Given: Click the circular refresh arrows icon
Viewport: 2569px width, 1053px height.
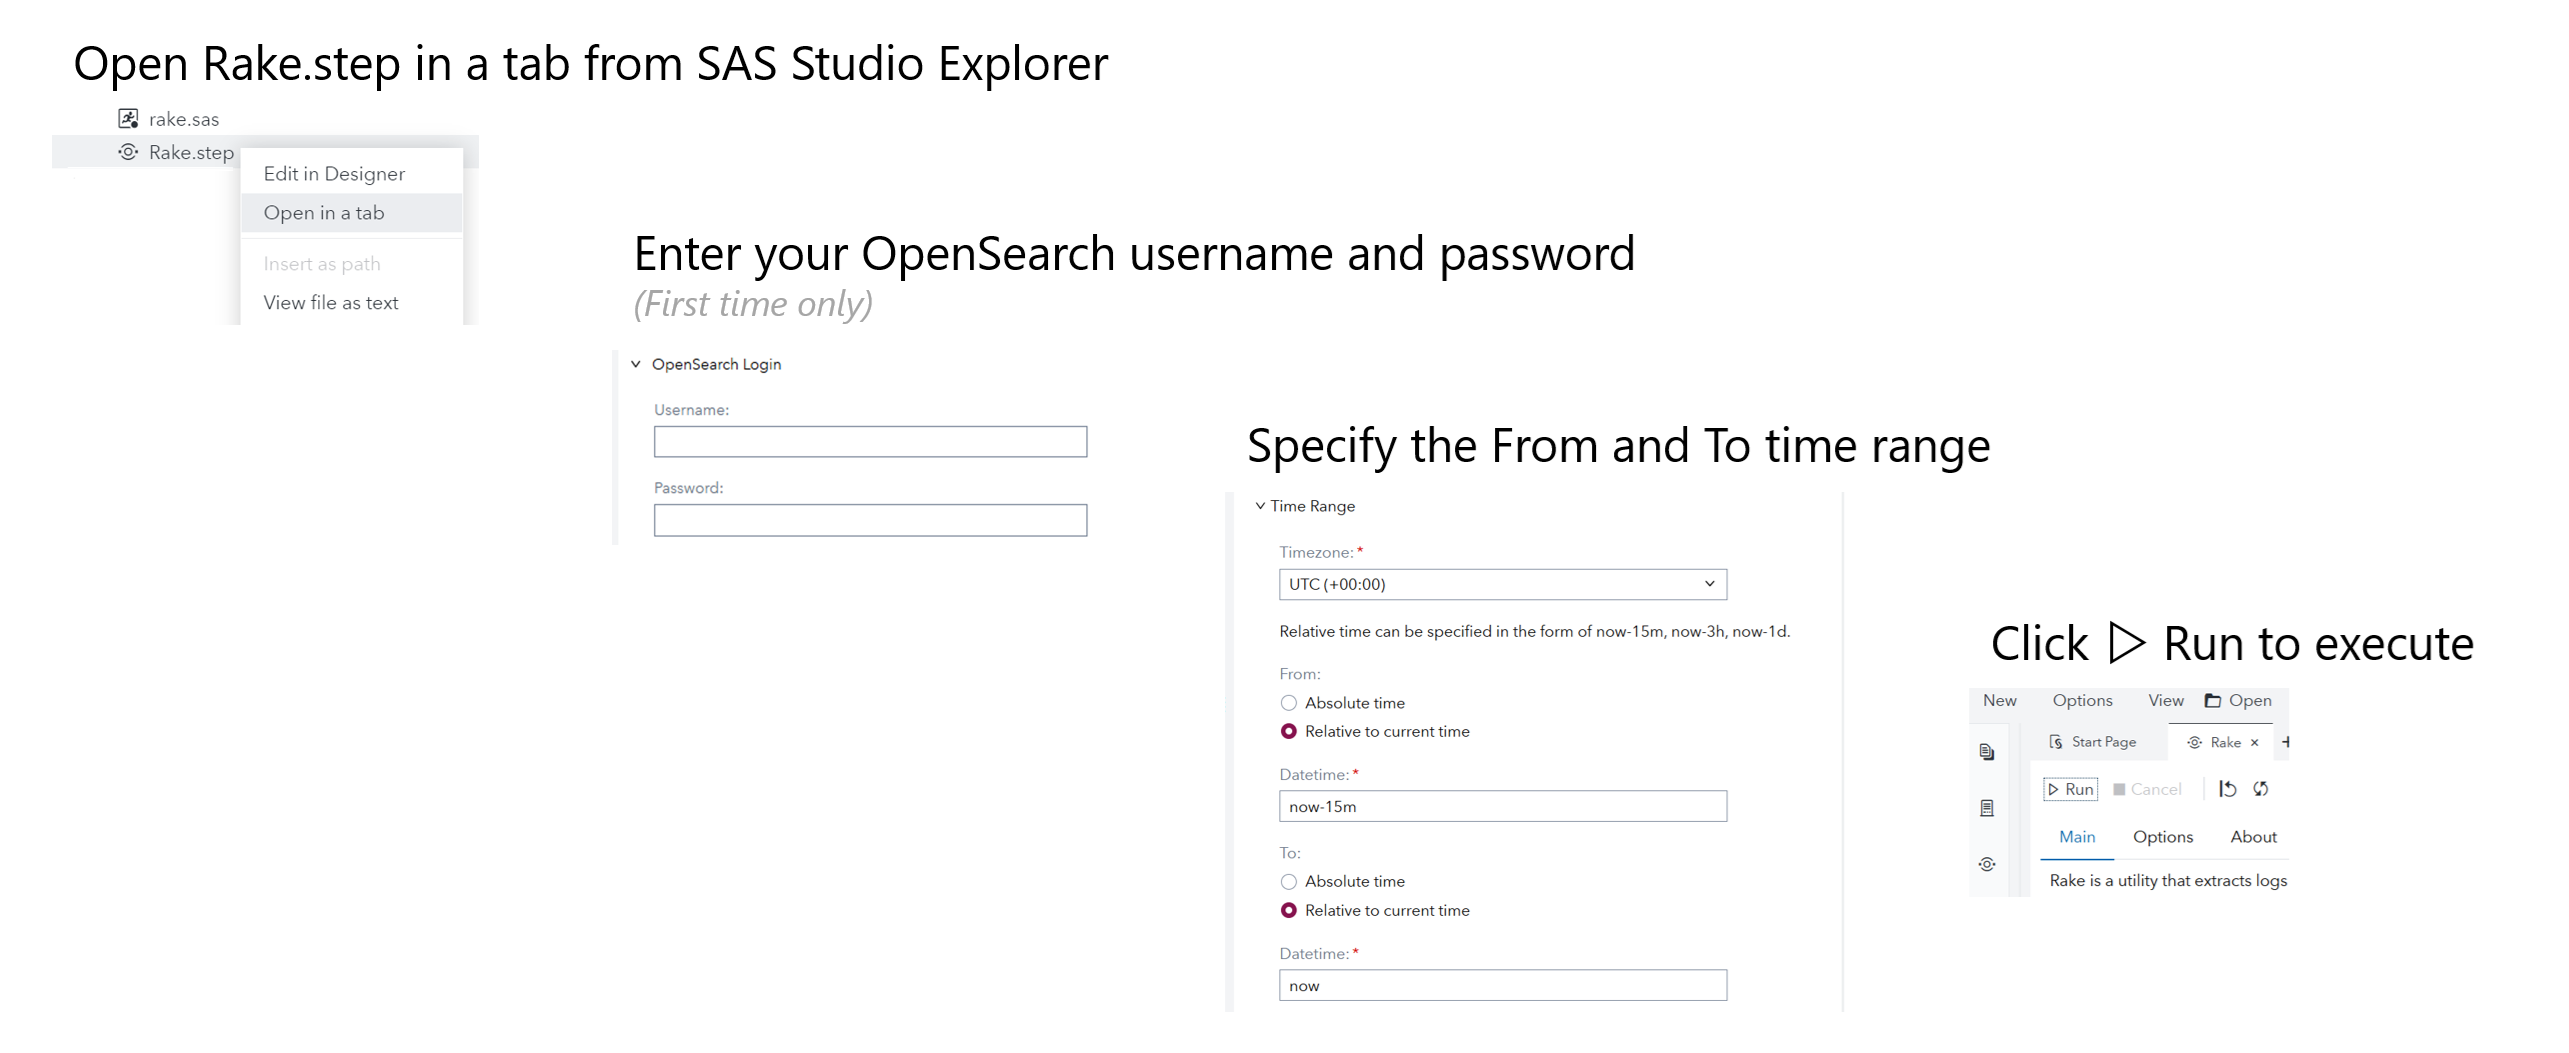Looking at the screenshot, I should pyautogui.click(x=2260, y=789).
